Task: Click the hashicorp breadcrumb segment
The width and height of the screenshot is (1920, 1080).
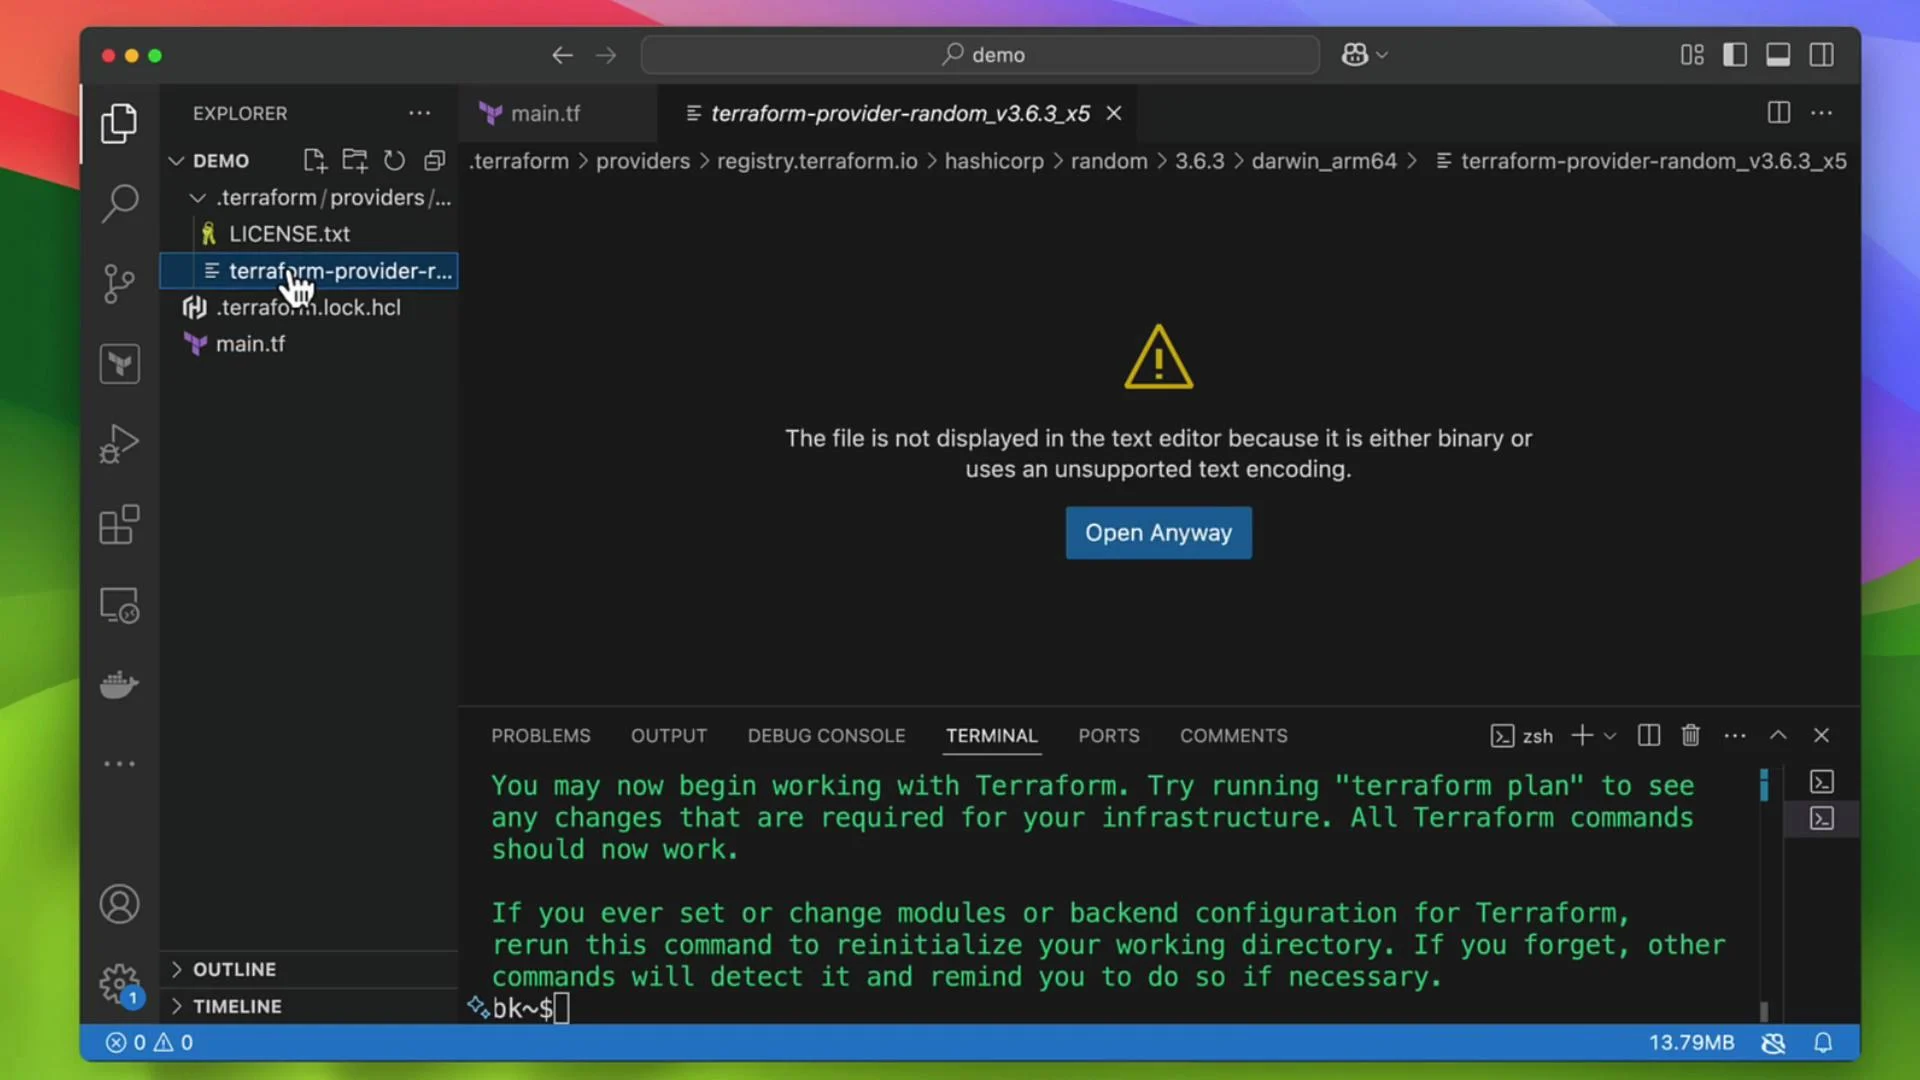Action: point(993,161)
